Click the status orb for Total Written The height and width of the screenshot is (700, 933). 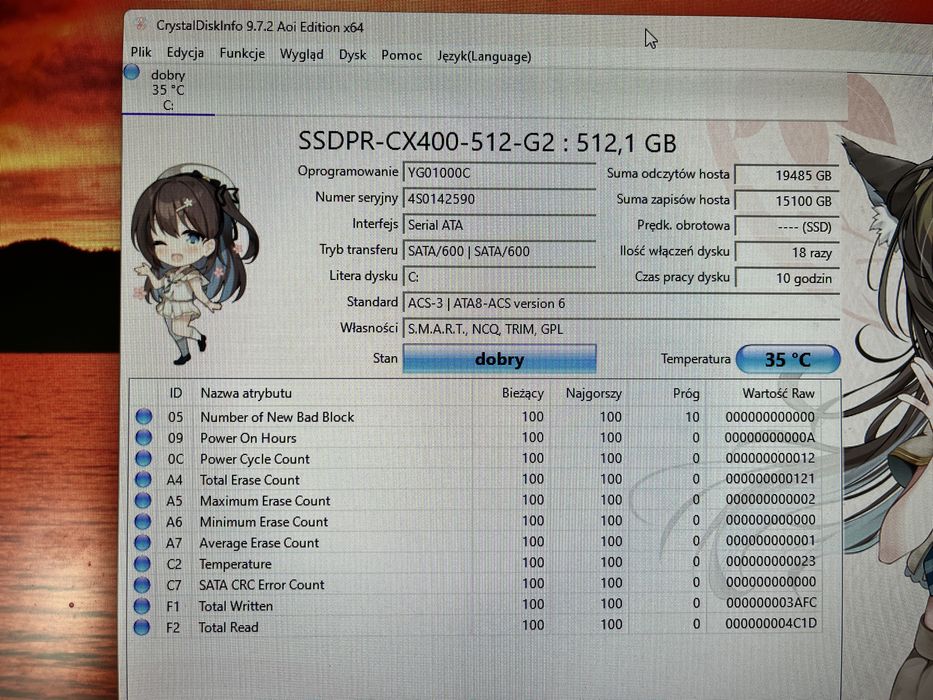(142, 606)
